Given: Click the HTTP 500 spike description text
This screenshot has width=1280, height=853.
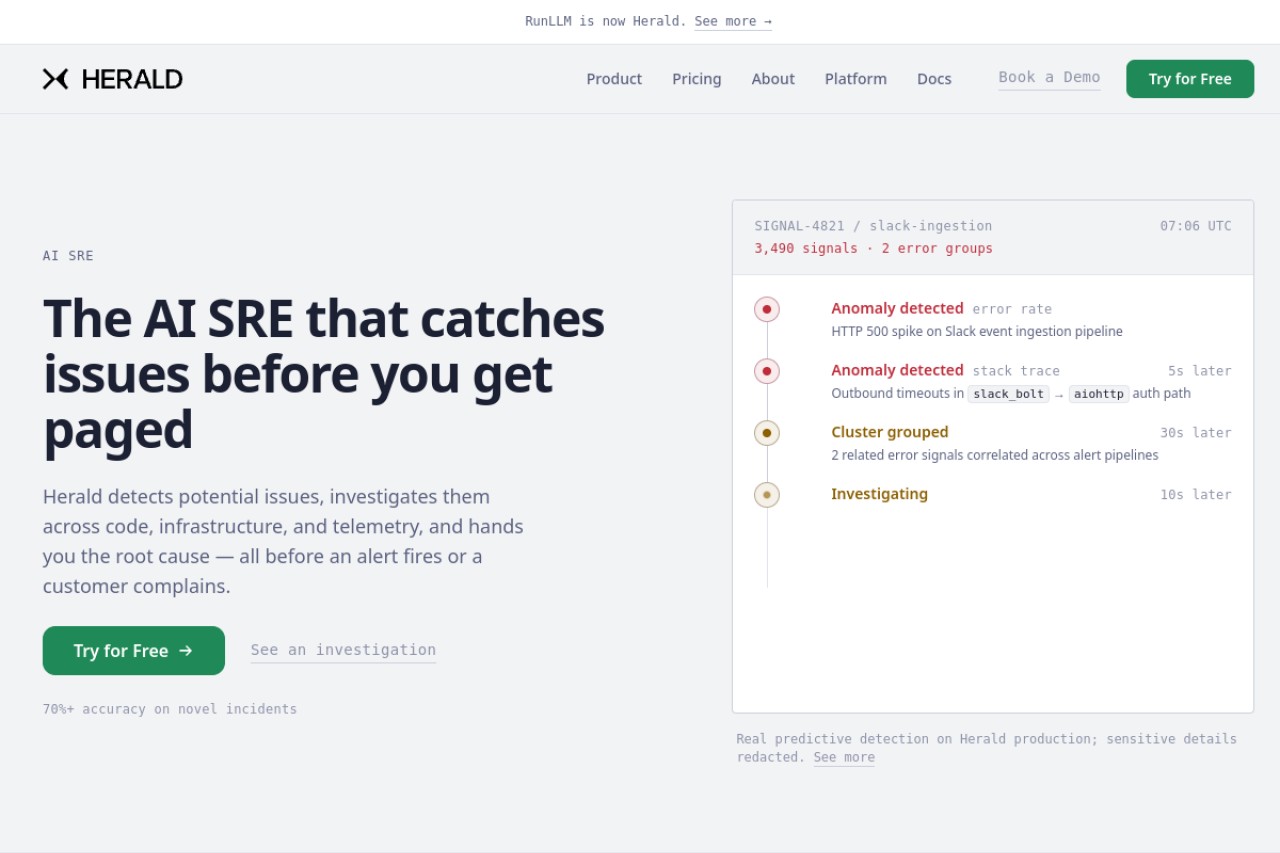Looking at the screenshot, I should 977,331.
